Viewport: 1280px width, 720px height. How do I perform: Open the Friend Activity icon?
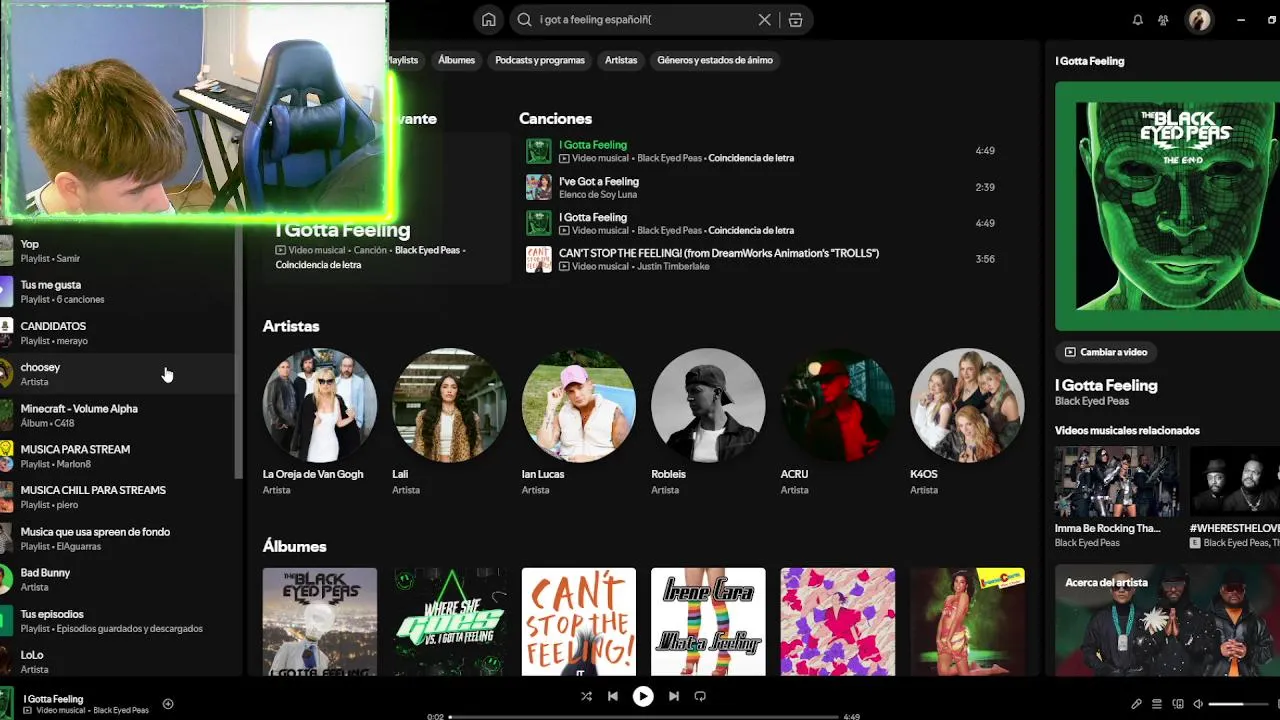tap(1163, 20)
